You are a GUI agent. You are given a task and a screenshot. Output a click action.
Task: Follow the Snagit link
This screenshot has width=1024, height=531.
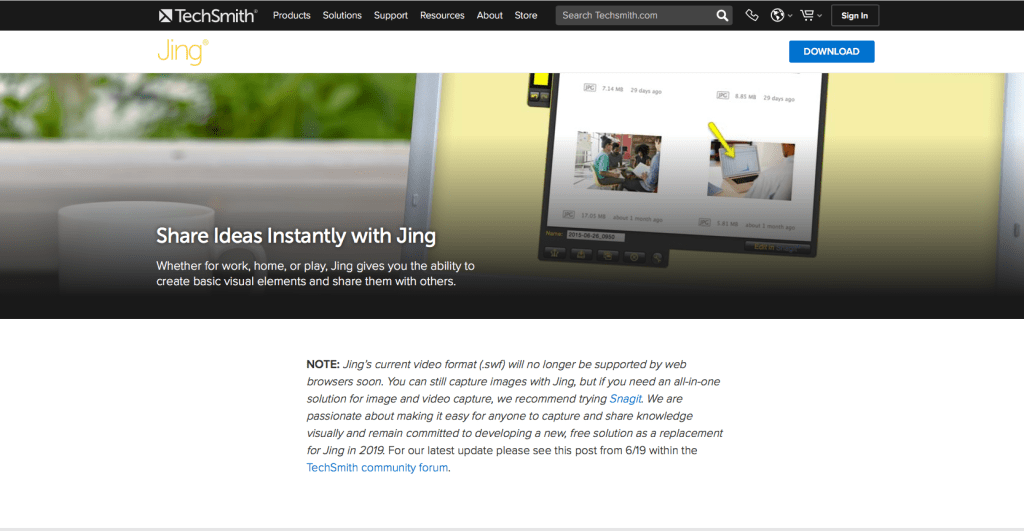click(625, 398)
